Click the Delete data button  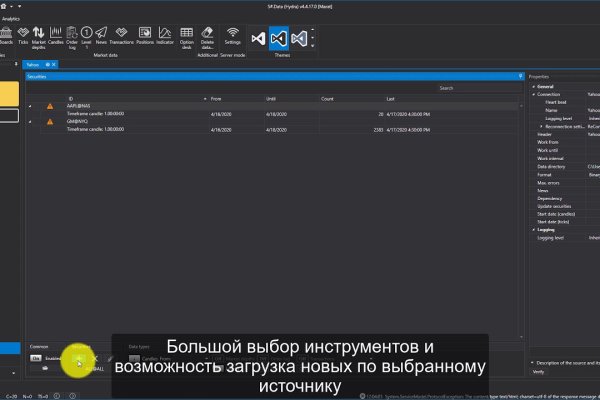tap(207, 38)
